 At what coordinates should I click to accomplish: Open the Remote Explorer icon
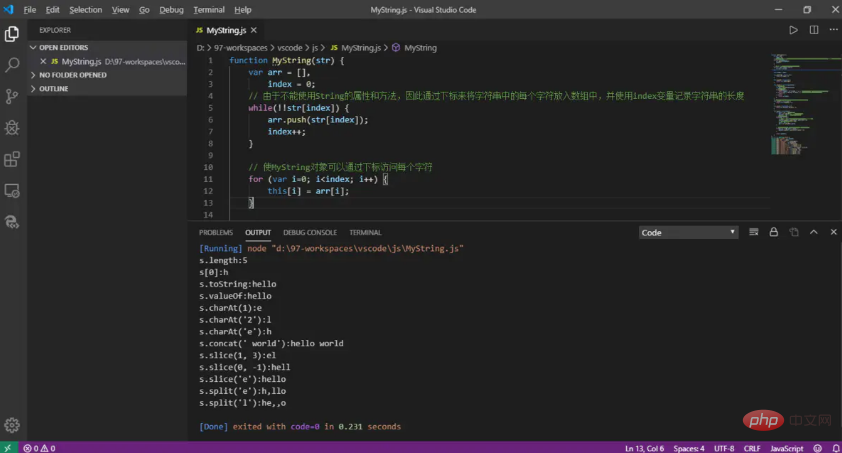[x=12, y=190]
